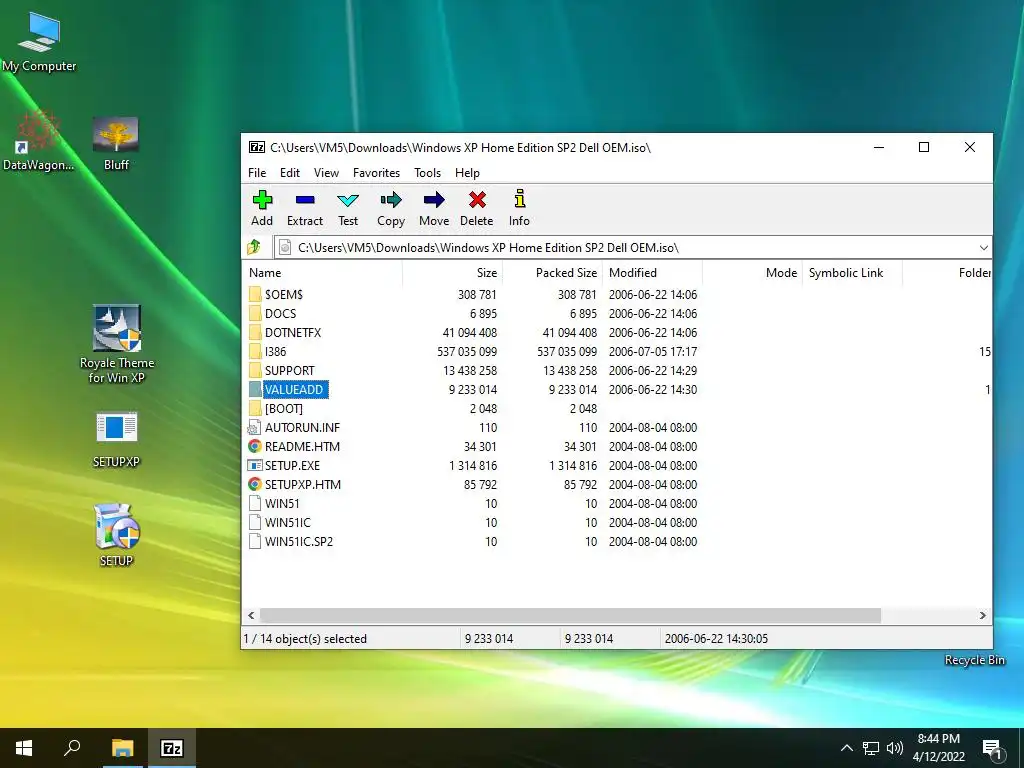Select the SETUP.EXE file icon

pyautogui.click(x=255, y=466)
